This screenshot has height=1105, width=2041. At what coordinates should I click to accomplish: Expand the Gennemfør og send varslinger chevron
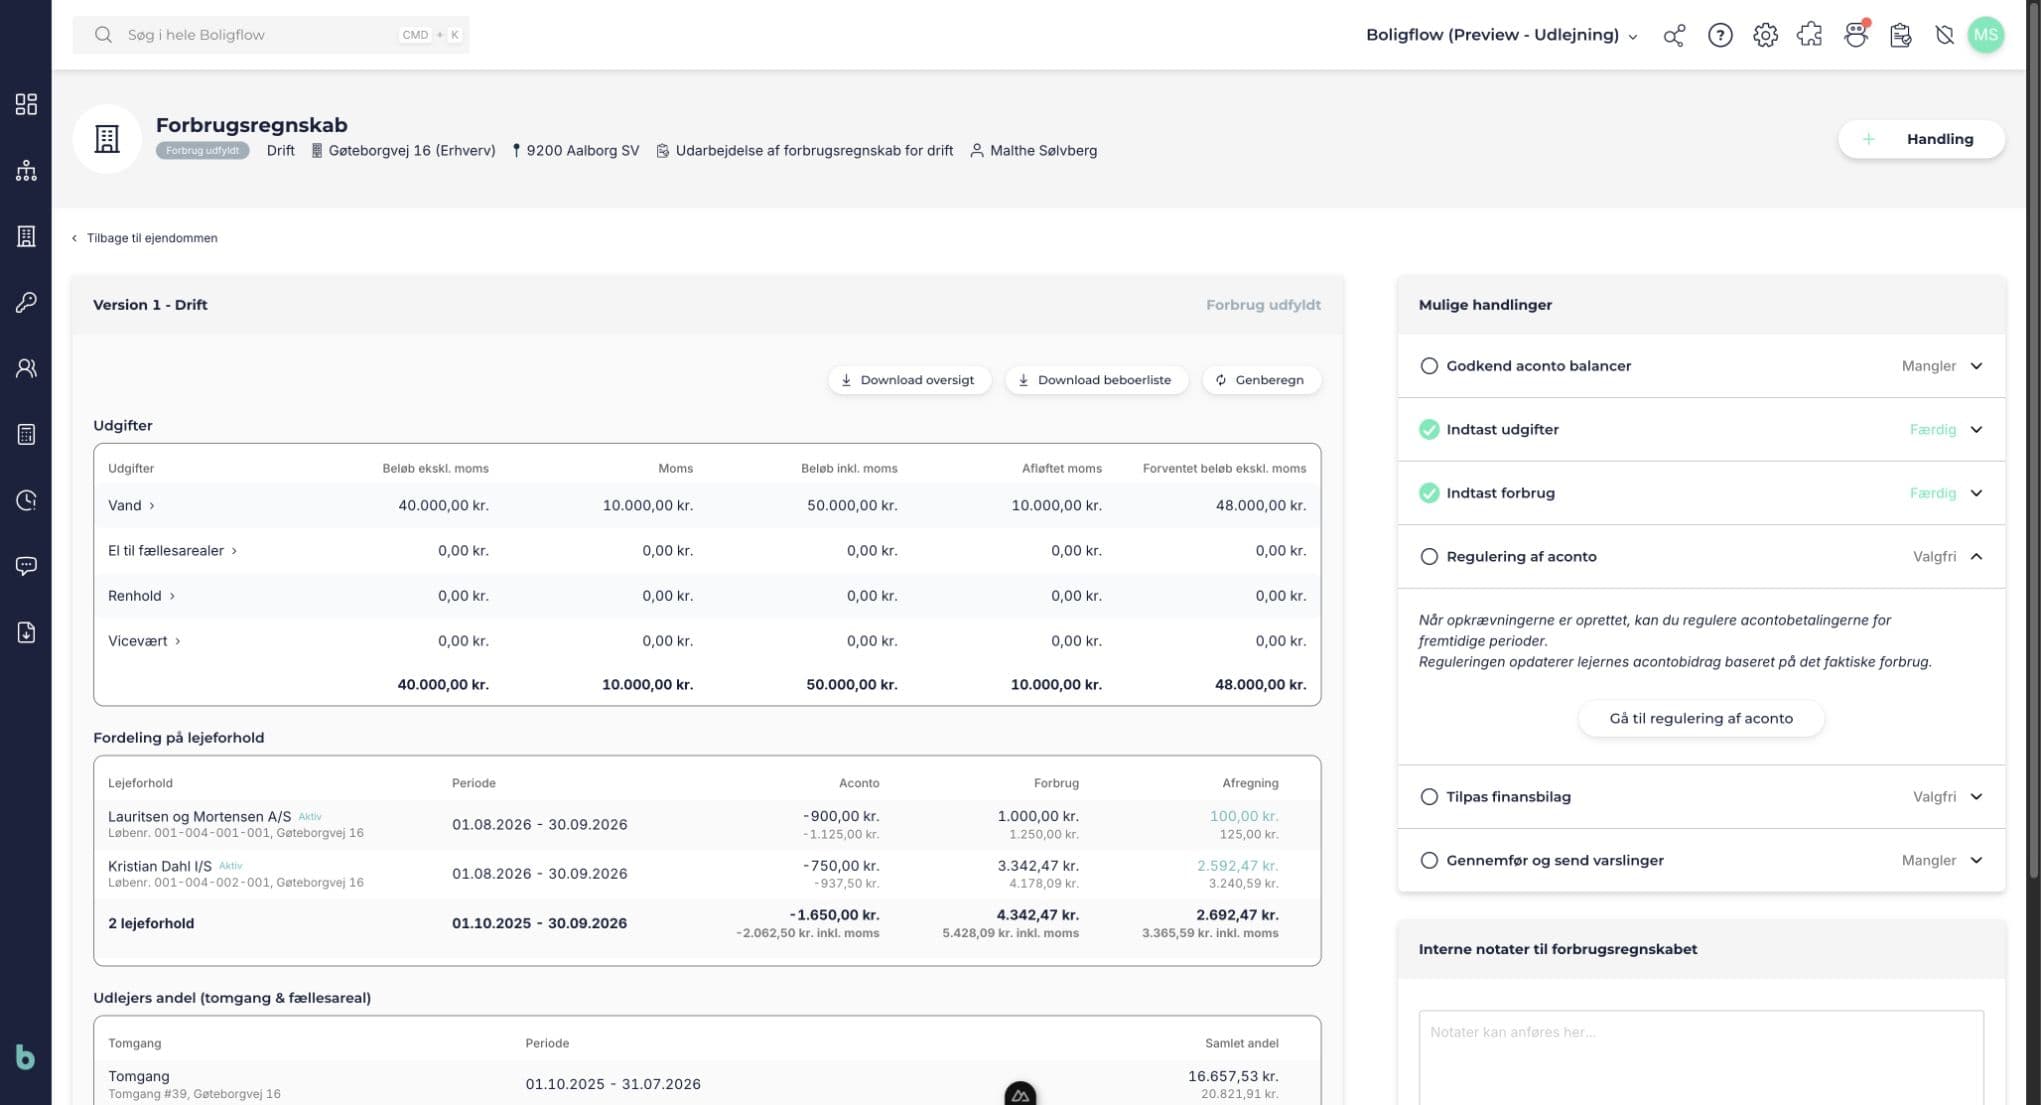1976,861
